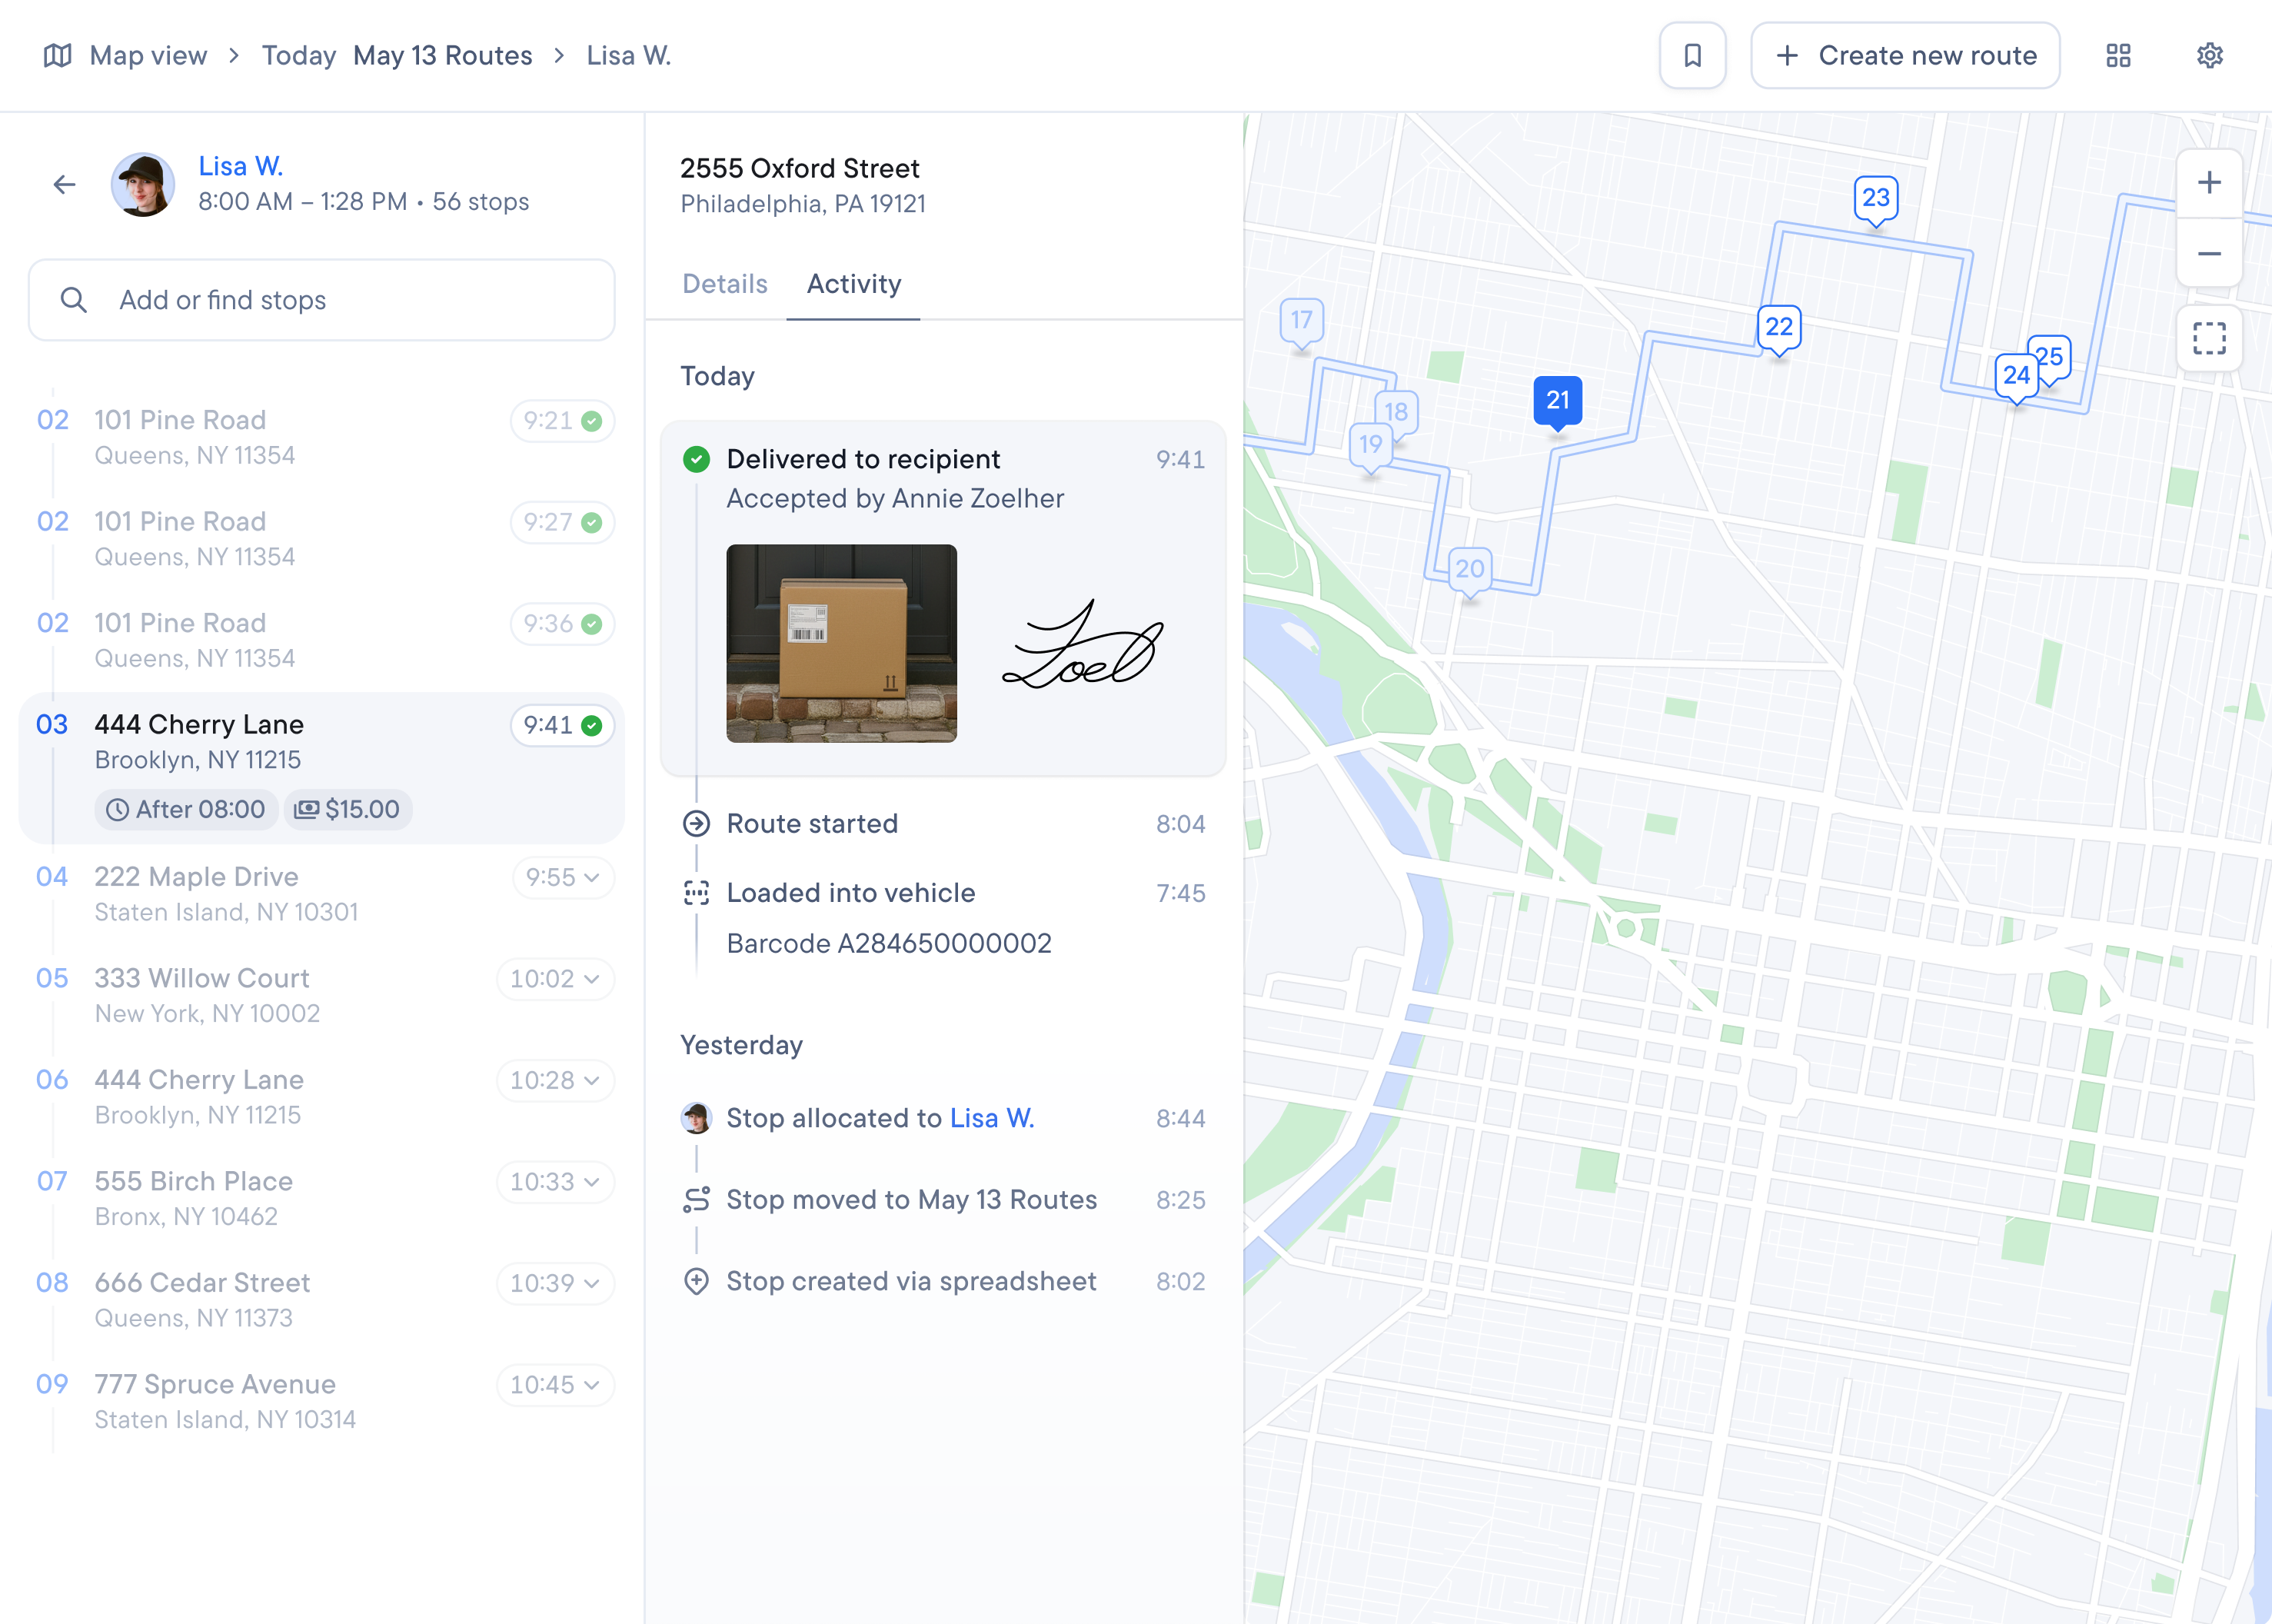Click Stop created via spreadsheet entry
The width and height of the screenshot is (2272, 1624).
(x=943, y=1281)
